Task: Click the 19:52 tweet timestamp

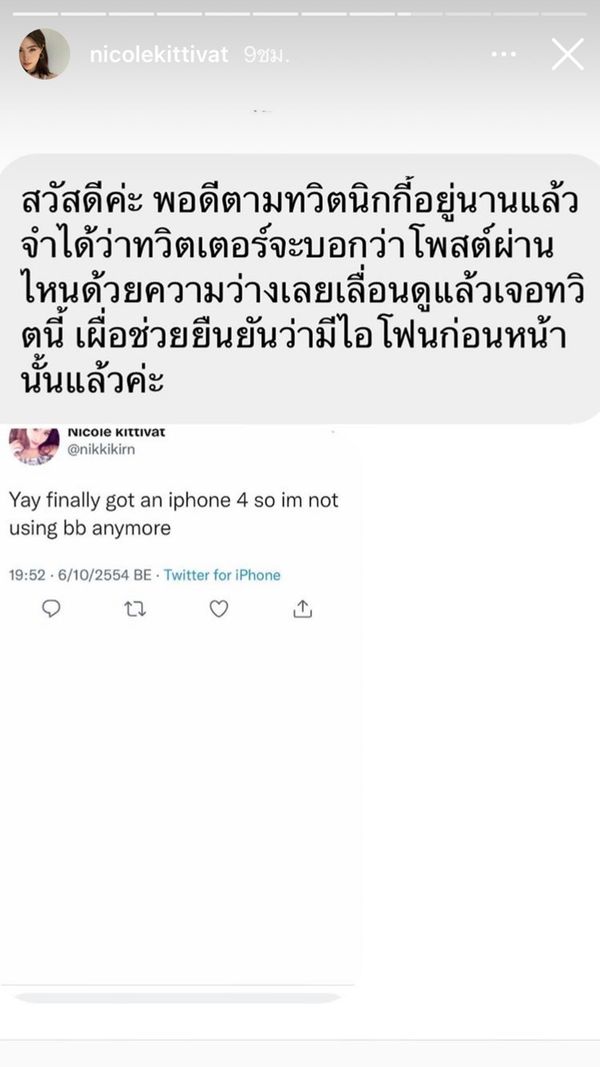Action: 27,575
